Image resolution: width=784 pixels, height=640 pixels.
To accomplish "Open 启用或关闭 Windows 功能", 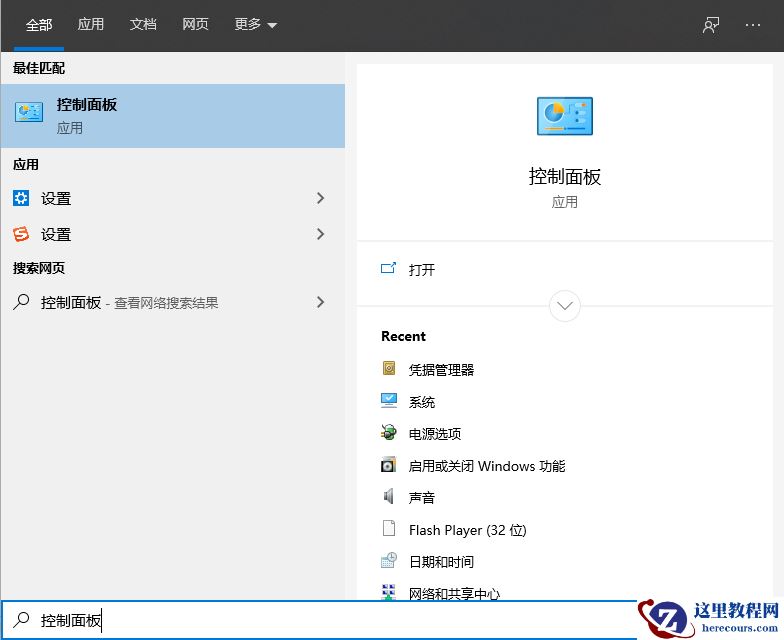I will (x=486, y=466).
